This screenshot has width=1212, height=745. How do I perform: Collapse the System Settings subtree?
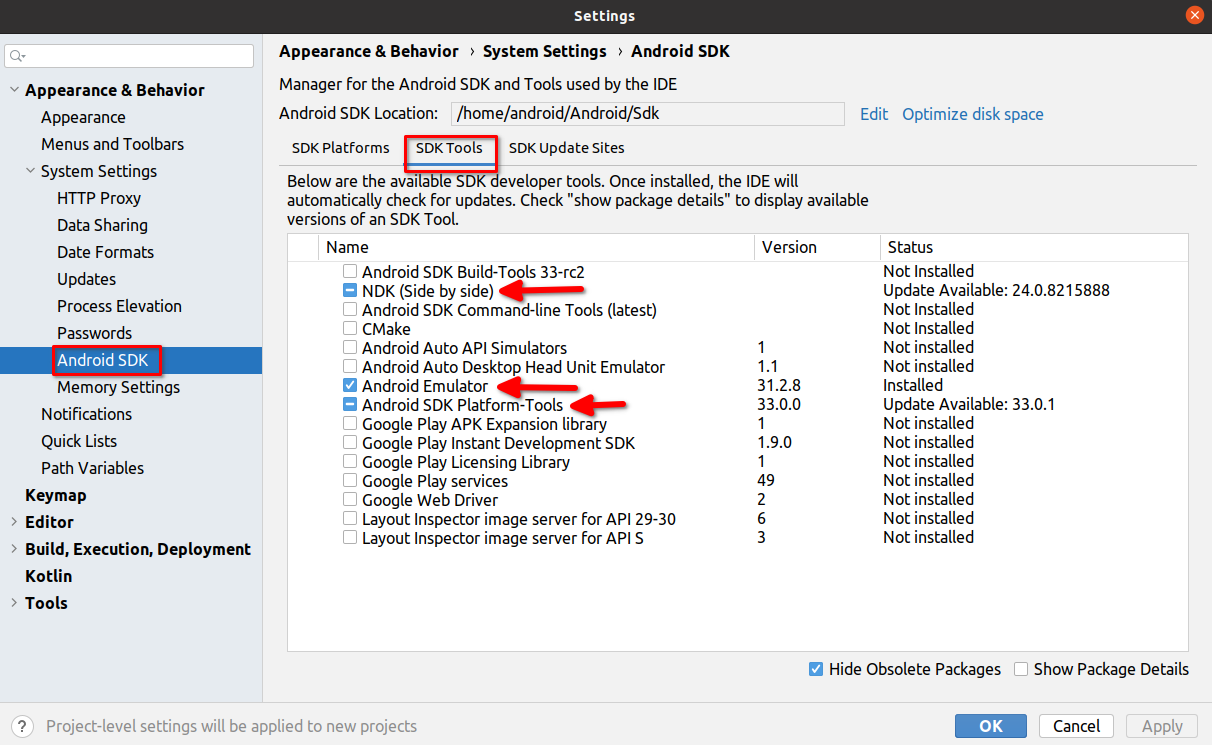coord(30,171)
